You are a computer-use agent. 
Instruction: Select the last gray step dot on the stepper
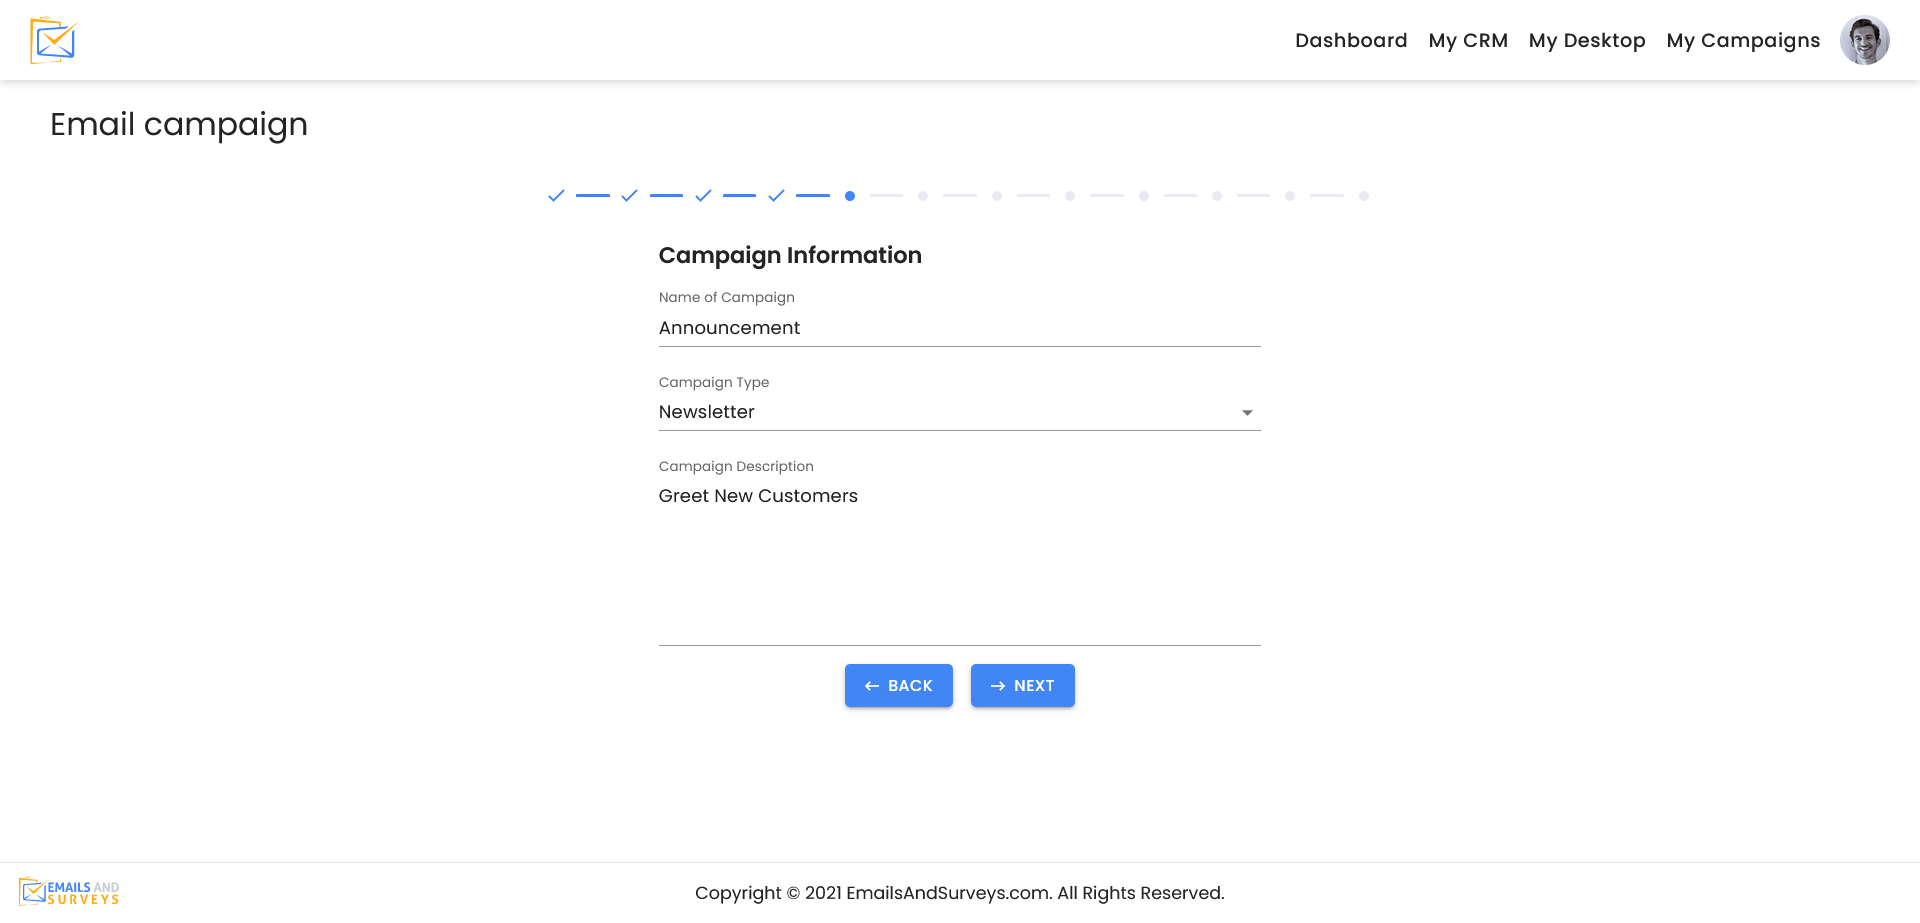(1364, 196)
